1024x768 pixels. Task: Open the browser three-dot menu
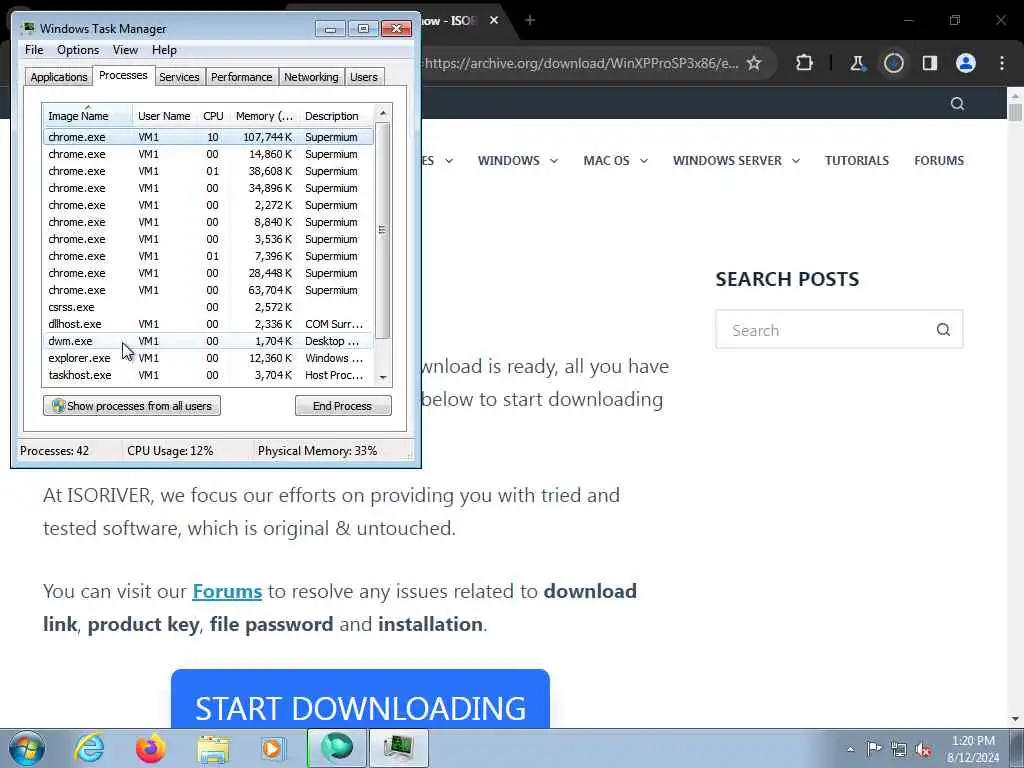[x=1002, y=63]
